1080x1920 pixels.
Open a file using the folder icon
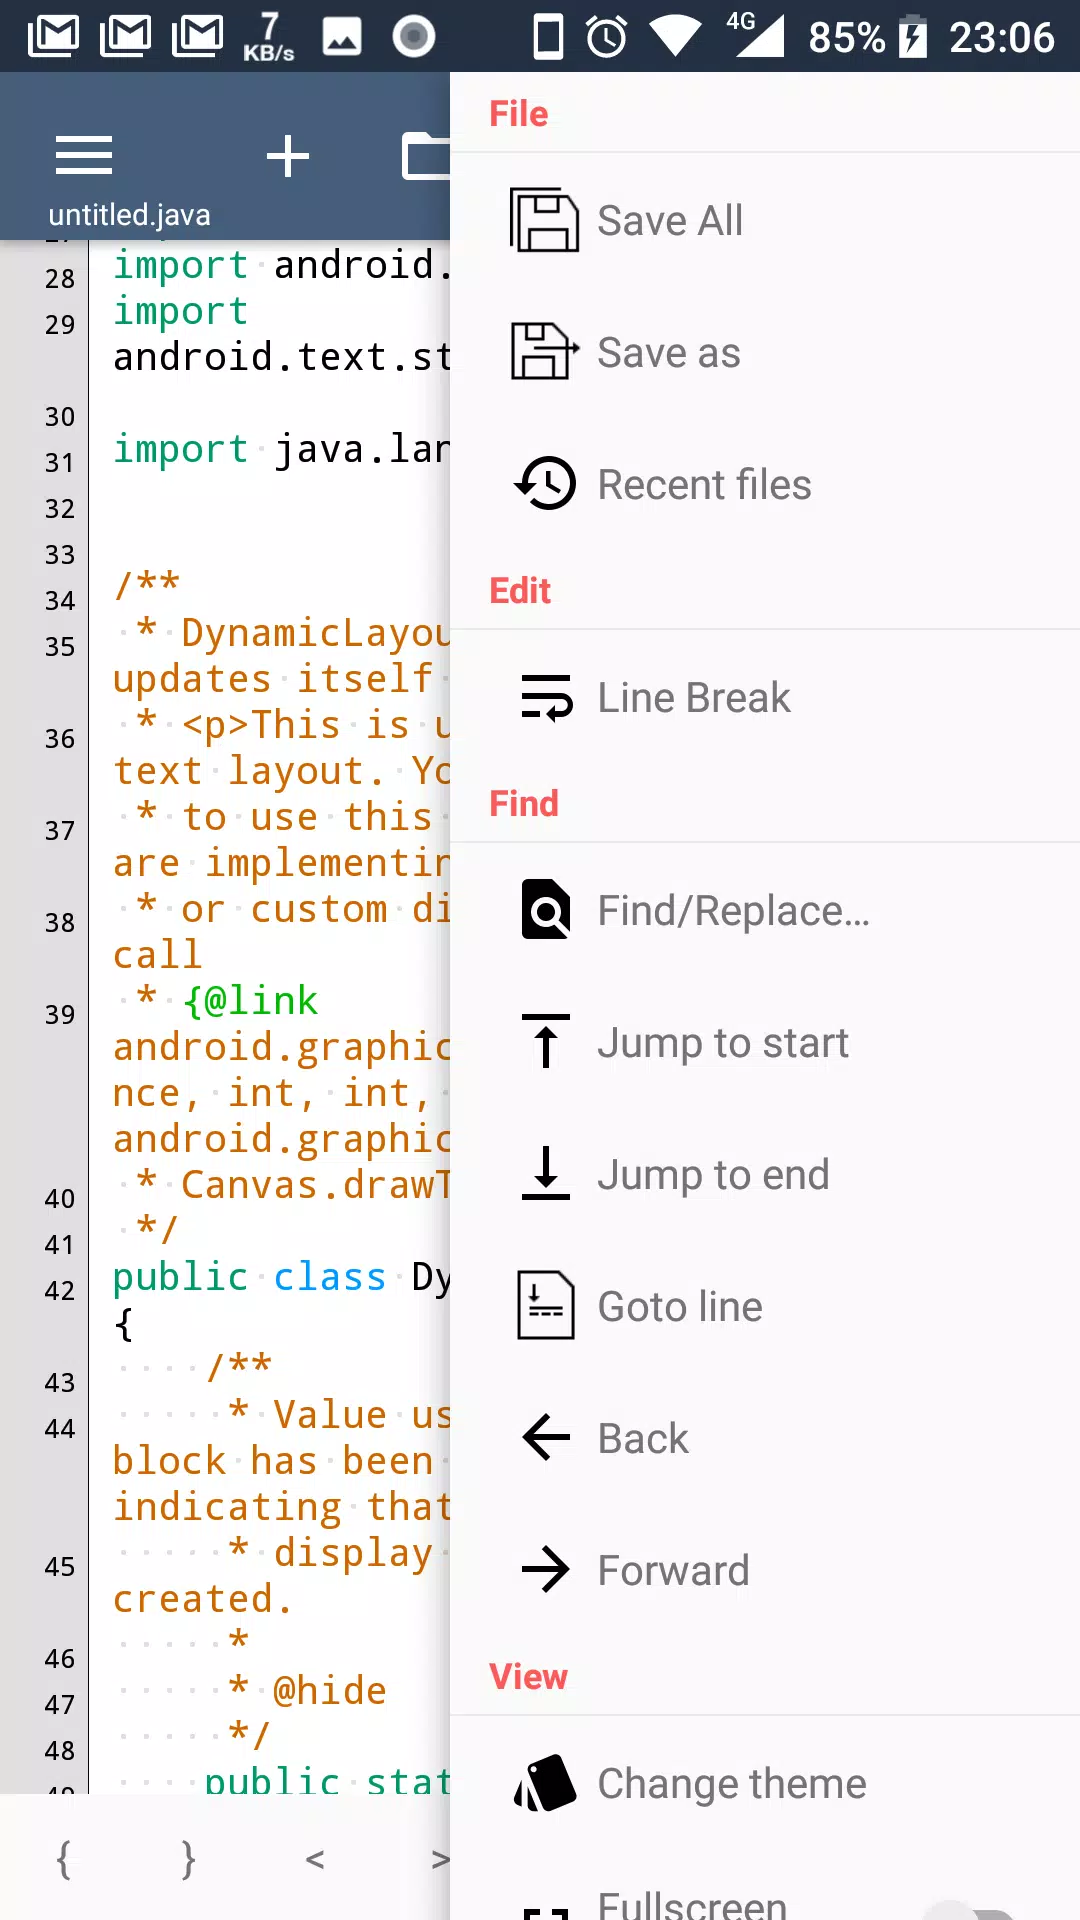point(426,156)
